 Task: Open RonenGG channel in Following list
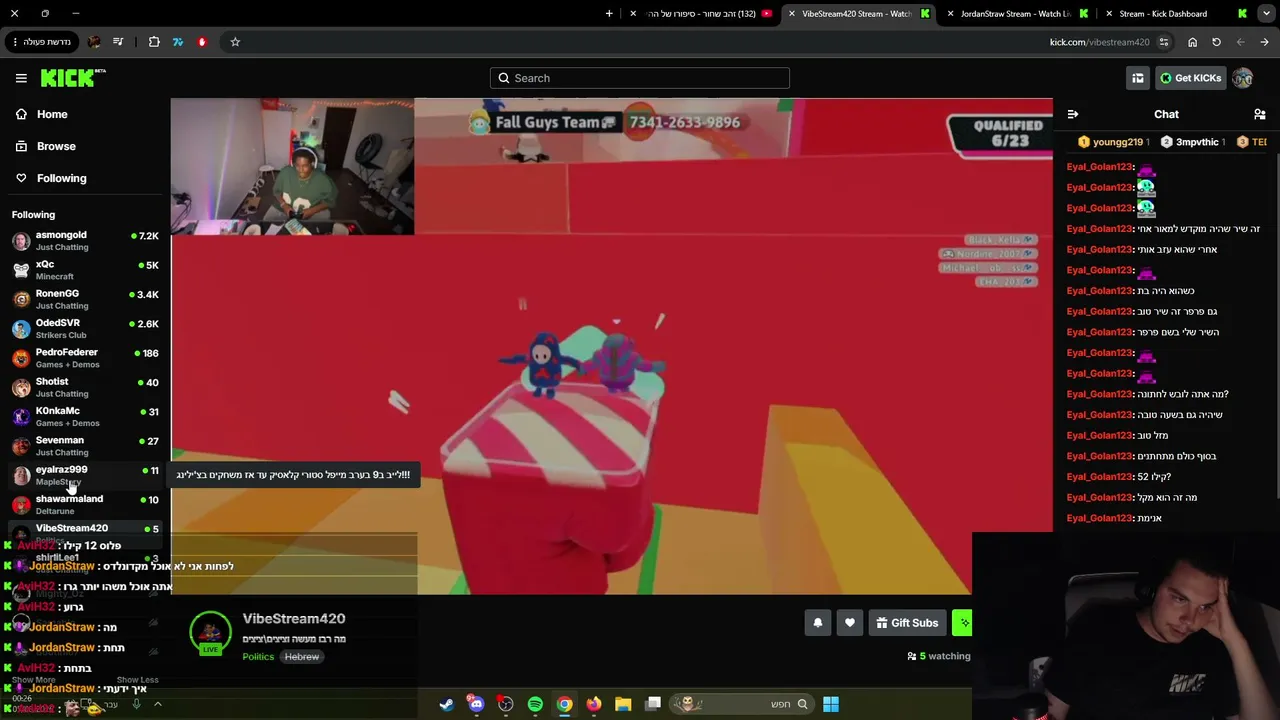85,299
